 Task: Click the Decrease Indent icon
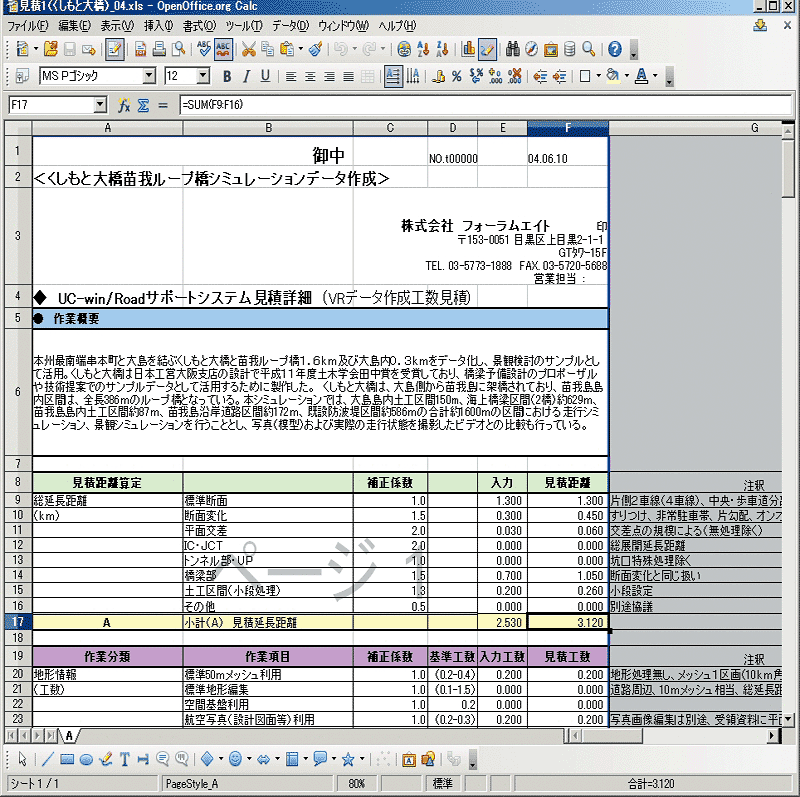pos(540,77)
